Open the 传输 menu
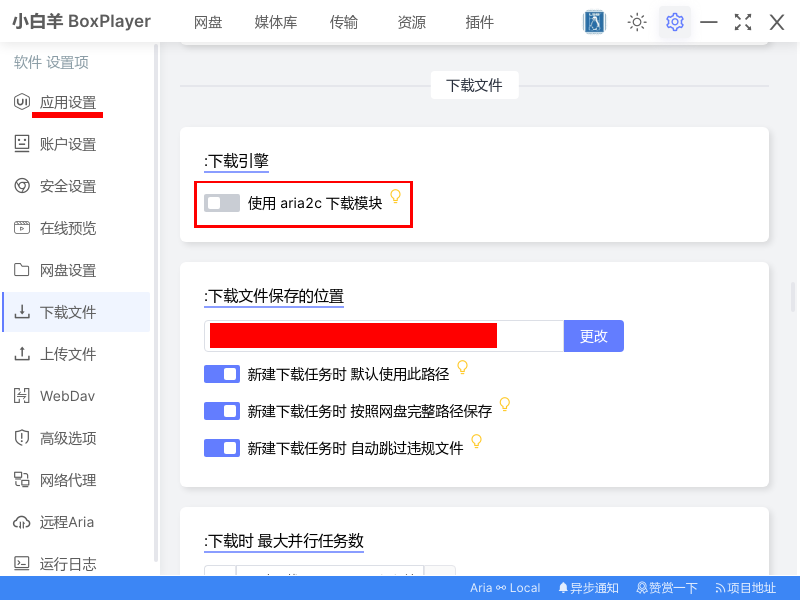The width and height of the screenshot is (800, 600). (x=343, y=22)
